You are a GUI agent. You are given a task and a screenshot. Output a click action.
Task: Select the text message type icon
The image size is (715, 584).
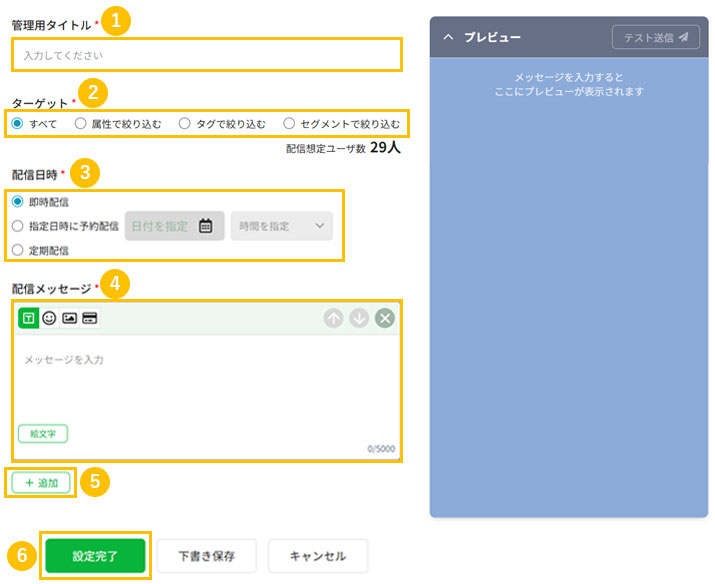pos(29,318)
